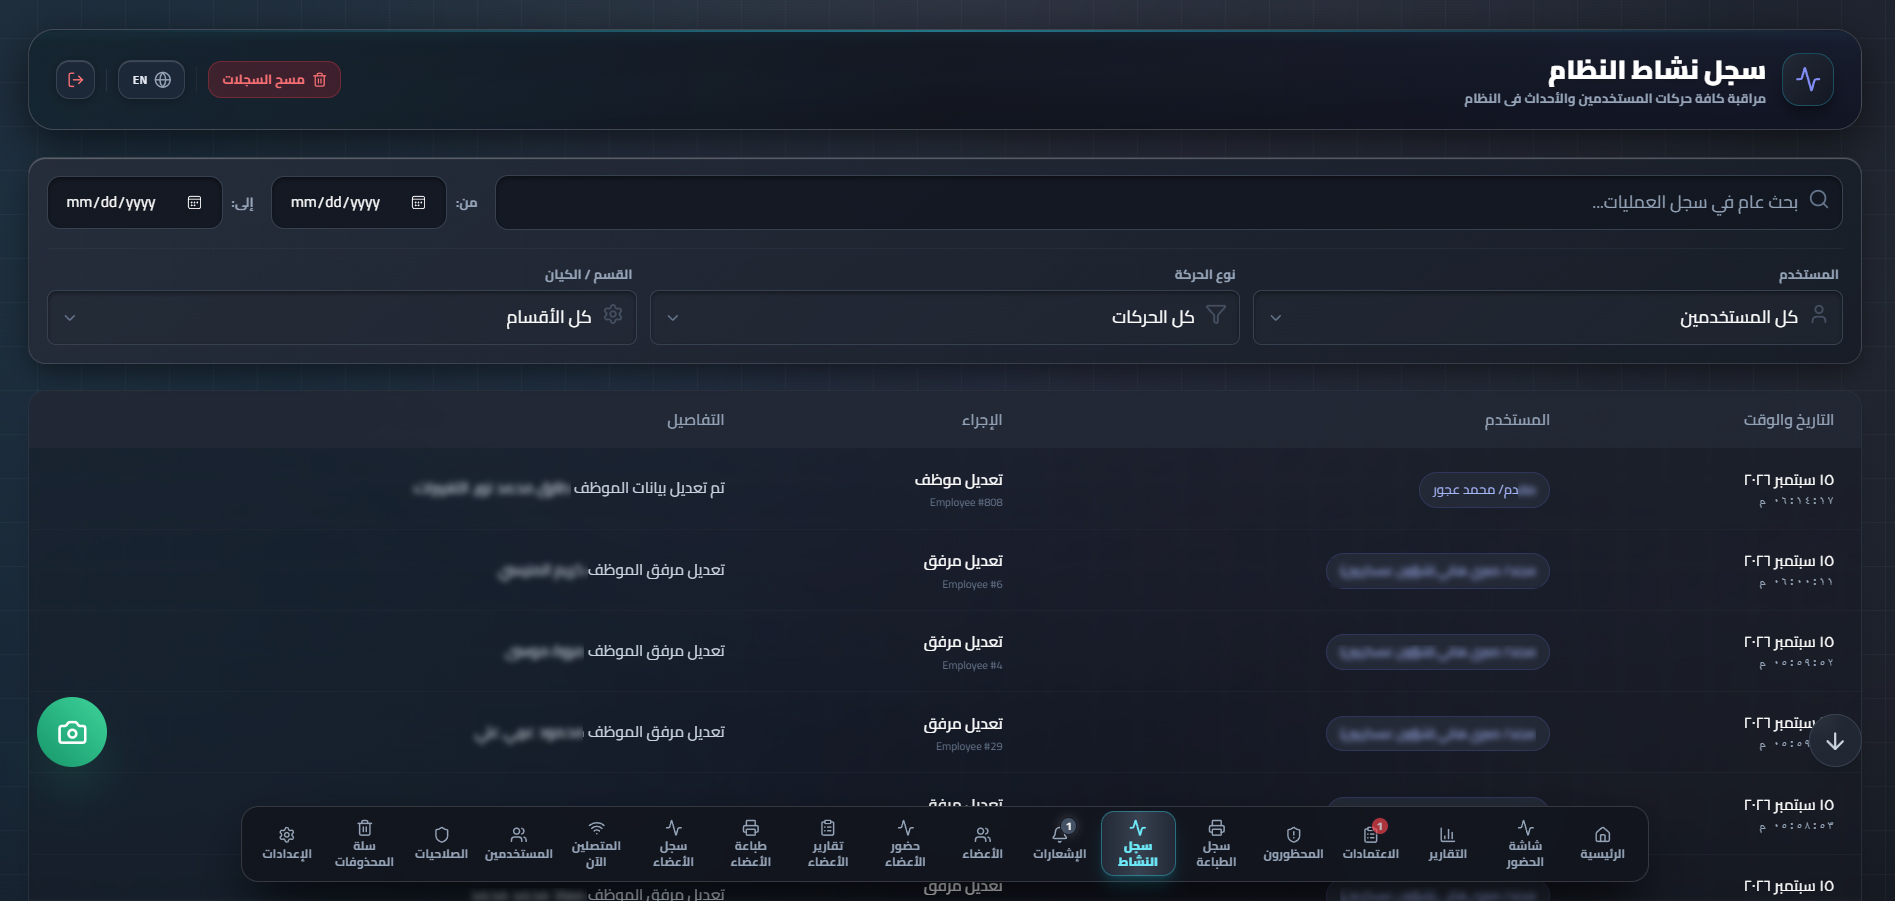Screen dimensions: 1895x901
Task: Open المتصلين الآن online users
Action: click(596, 844)
